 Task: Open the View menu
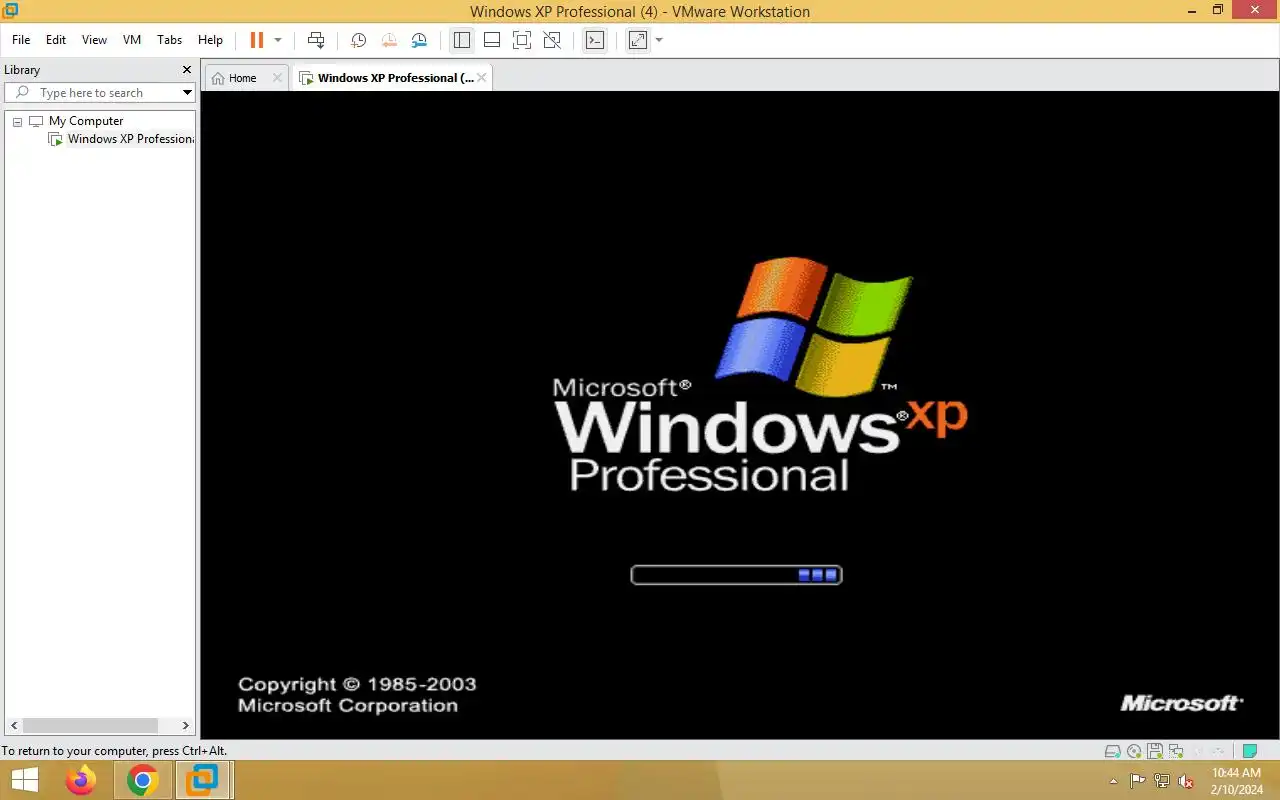click(94, 40)
